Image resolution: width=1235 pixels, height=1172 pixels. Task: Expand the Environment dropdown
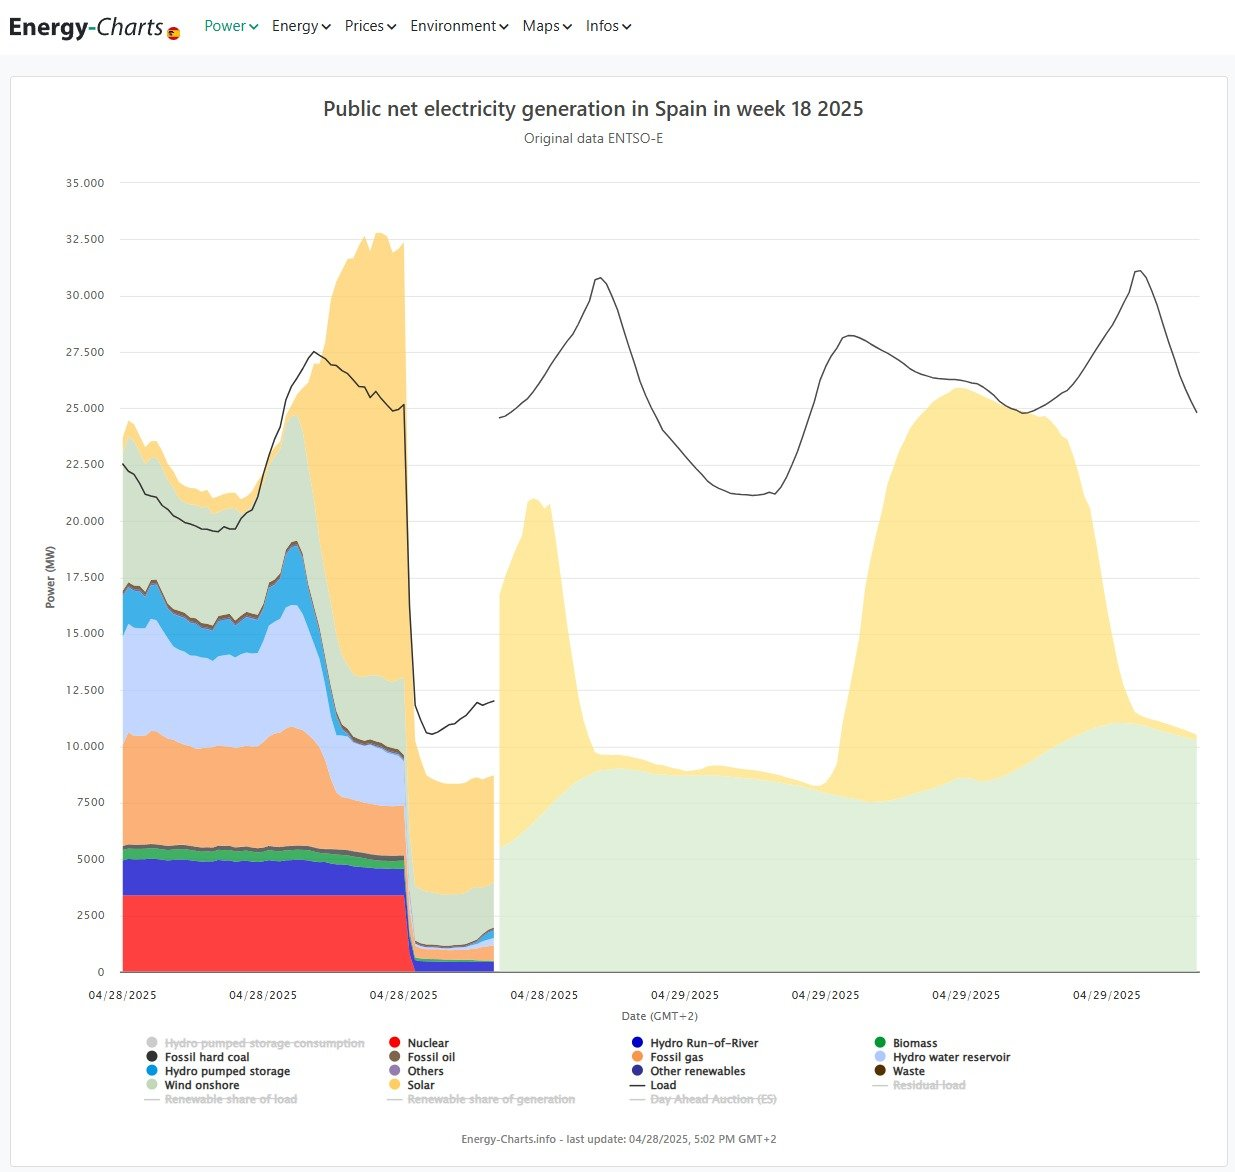tap(459, 26)
